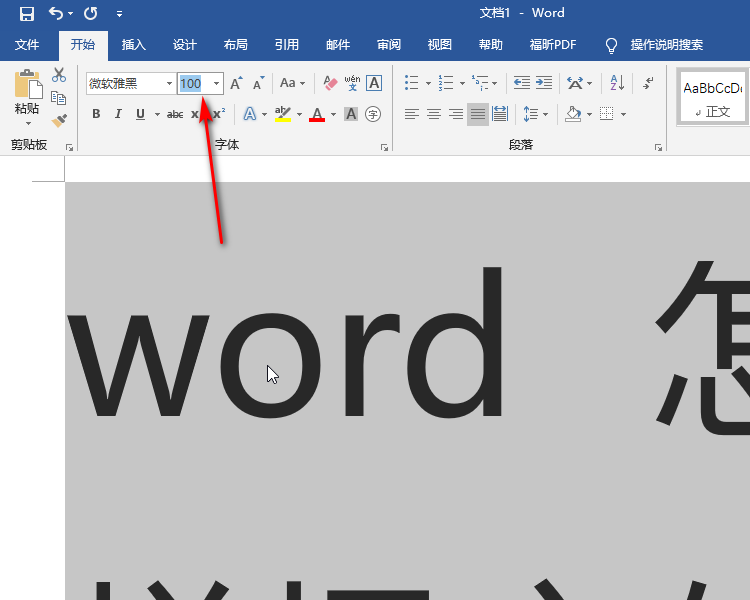Center align the text

tap(434, 114)
